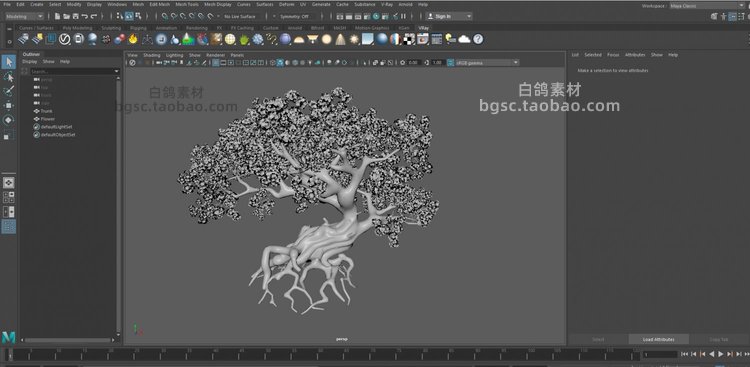The width and height of the screenshot is (750, 367).
Task: Open the Sign In dropdown
Action: pyautogui.click(x=449, y=16)
